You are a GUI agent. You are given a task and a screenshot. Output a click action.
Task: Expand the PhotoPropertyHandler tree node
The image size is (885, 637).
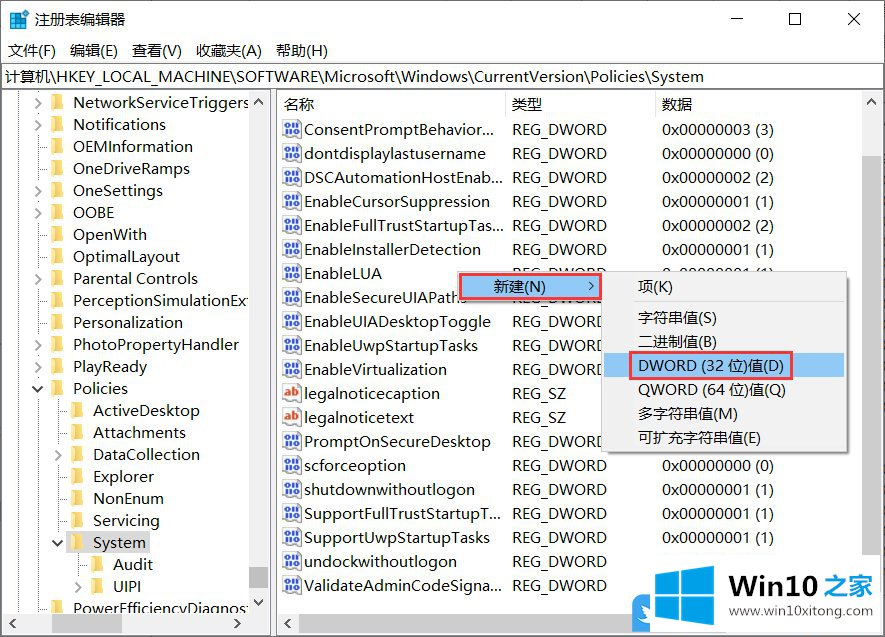click(38, 345)
